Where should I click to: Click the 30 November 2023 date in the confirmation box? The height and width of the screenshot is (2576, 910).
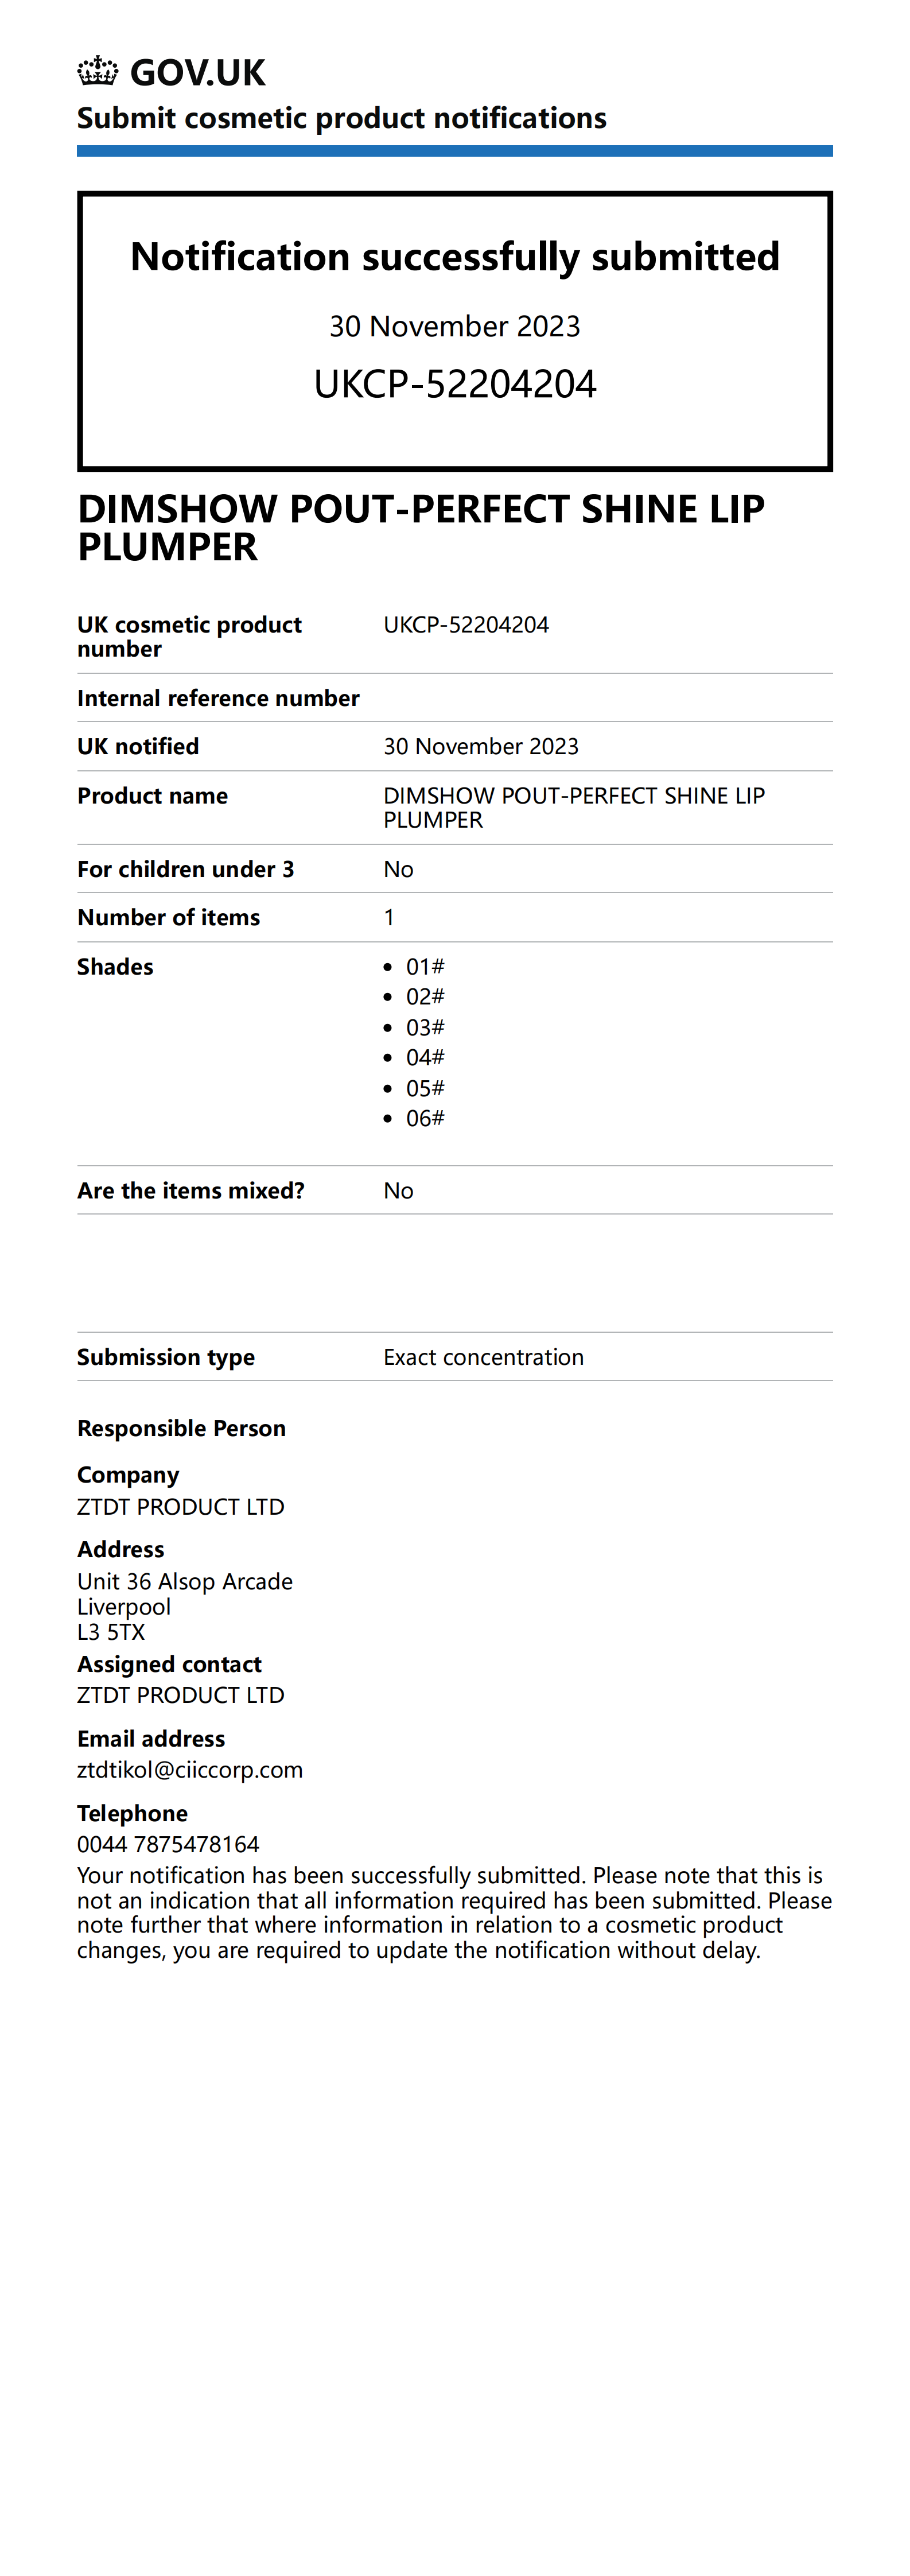click(x=455, y=326)
